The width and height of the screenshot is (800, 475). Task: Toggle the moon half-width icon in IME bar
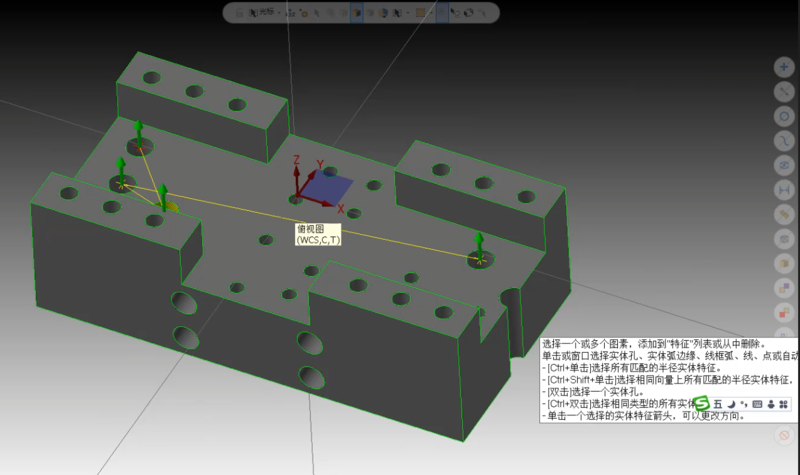click(x=731, y=404)
